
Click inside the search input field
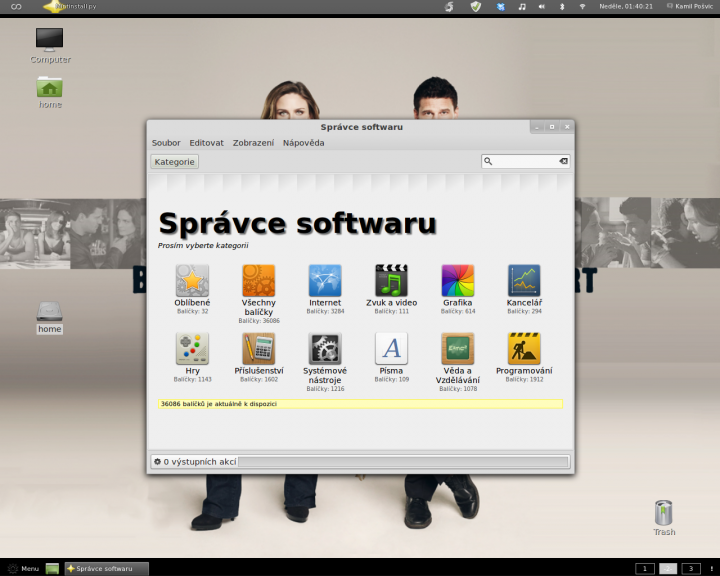526,161
